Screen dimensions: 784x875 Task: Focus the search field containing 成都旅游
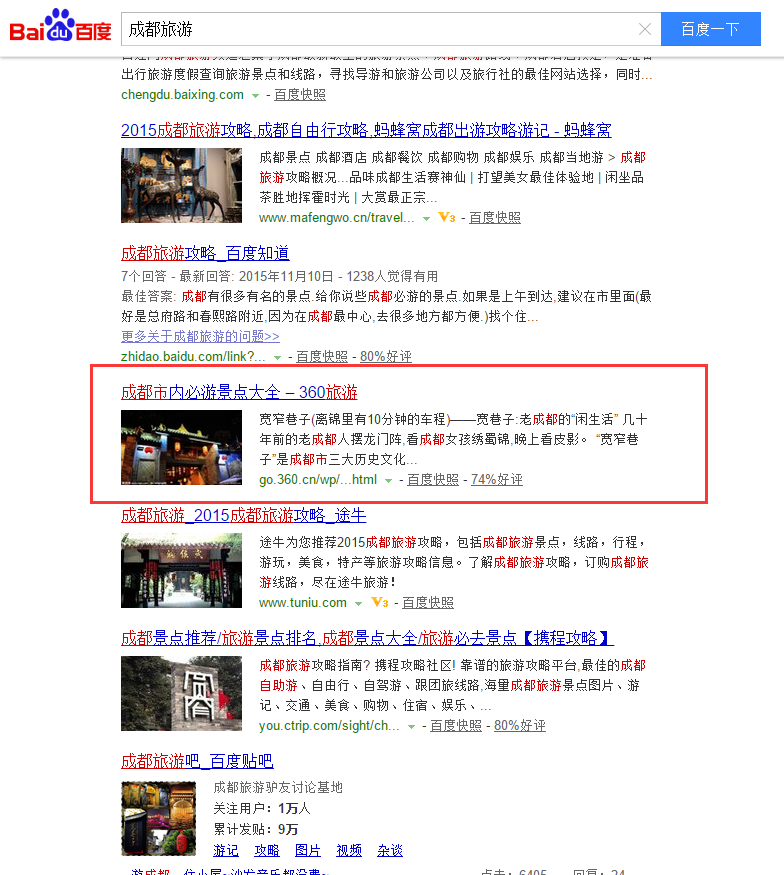(380, 30)
